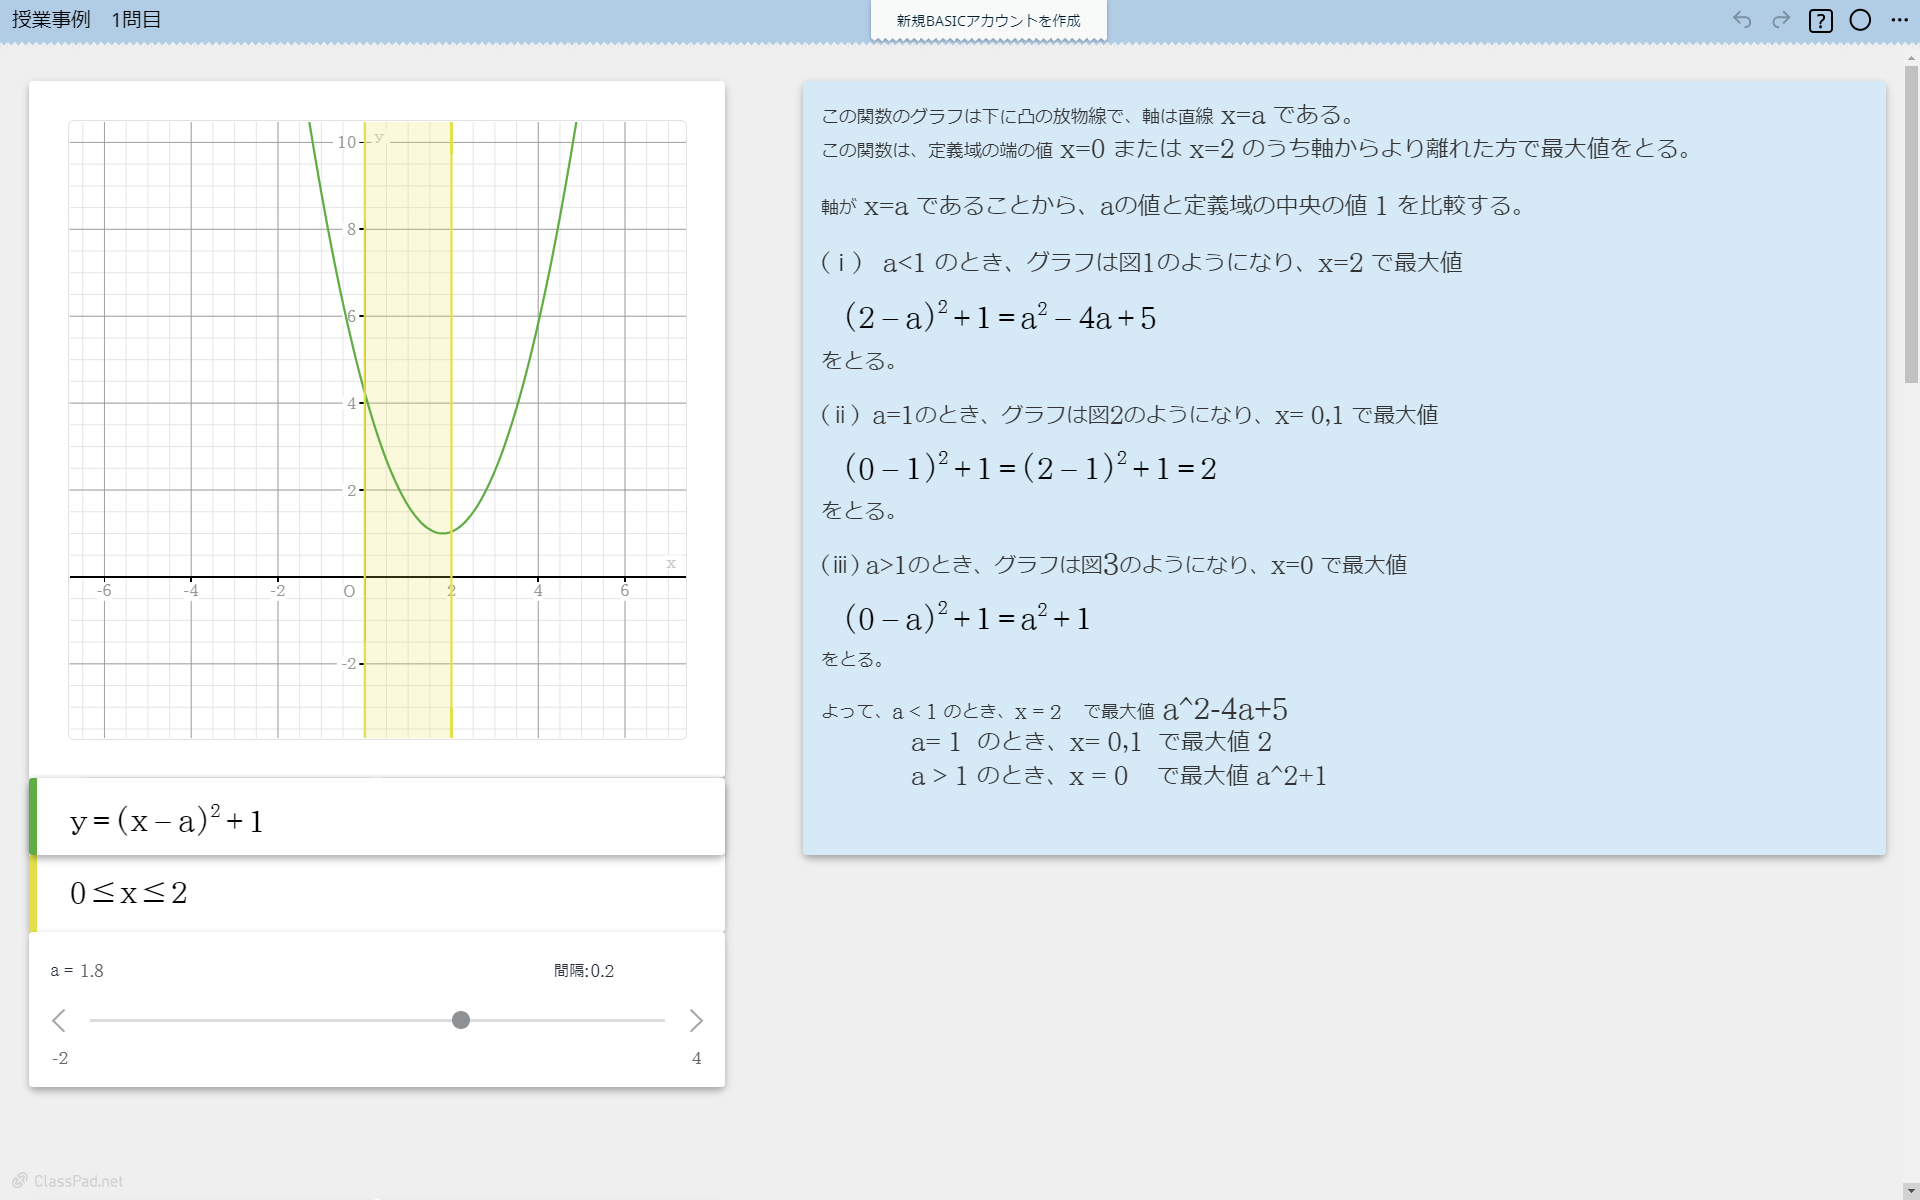Screen dimensions: 1920x1200
Task: Open the help question mark icon
Action: click(1821, 20)
